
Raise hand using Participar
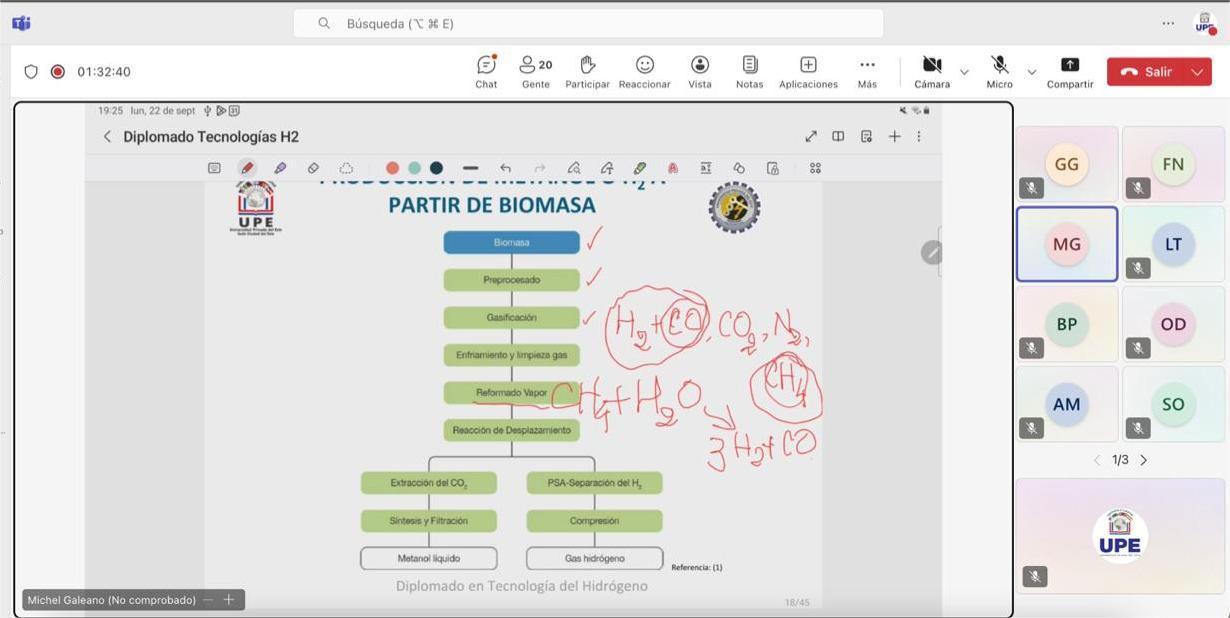587,70
